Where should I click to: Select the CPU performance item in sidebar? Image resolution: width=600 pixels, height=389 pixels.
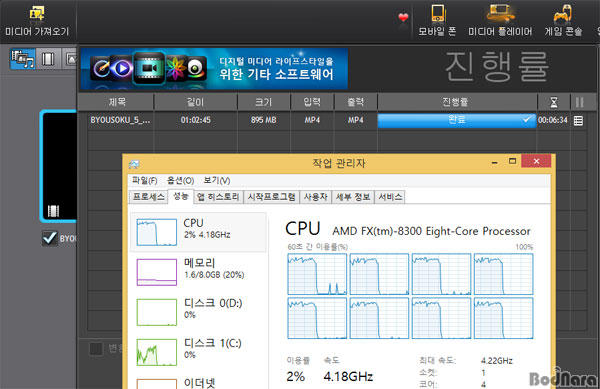[198, 232]
